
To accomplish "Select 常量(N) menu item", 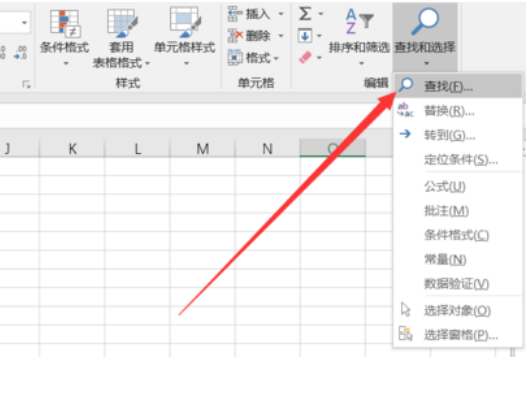I will [458, 259].
